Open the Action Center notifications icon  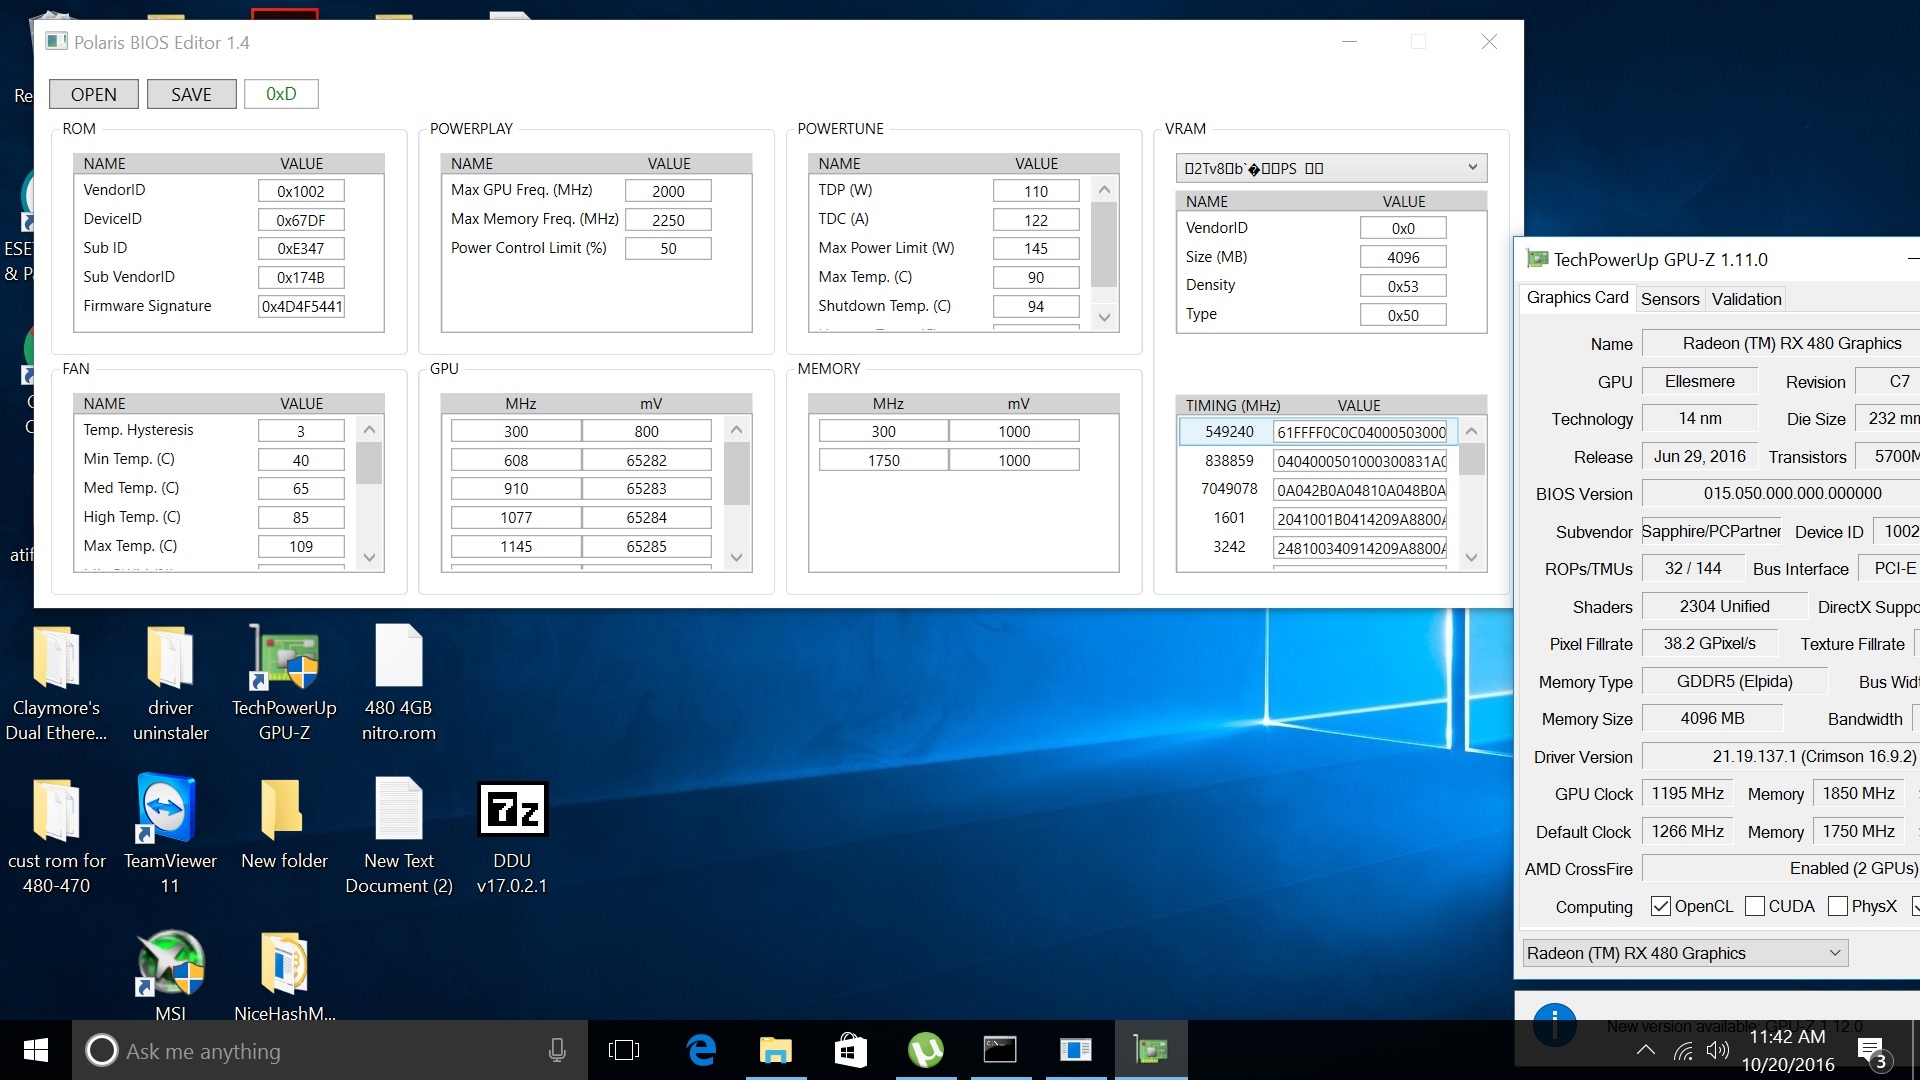point(1872,1051)
